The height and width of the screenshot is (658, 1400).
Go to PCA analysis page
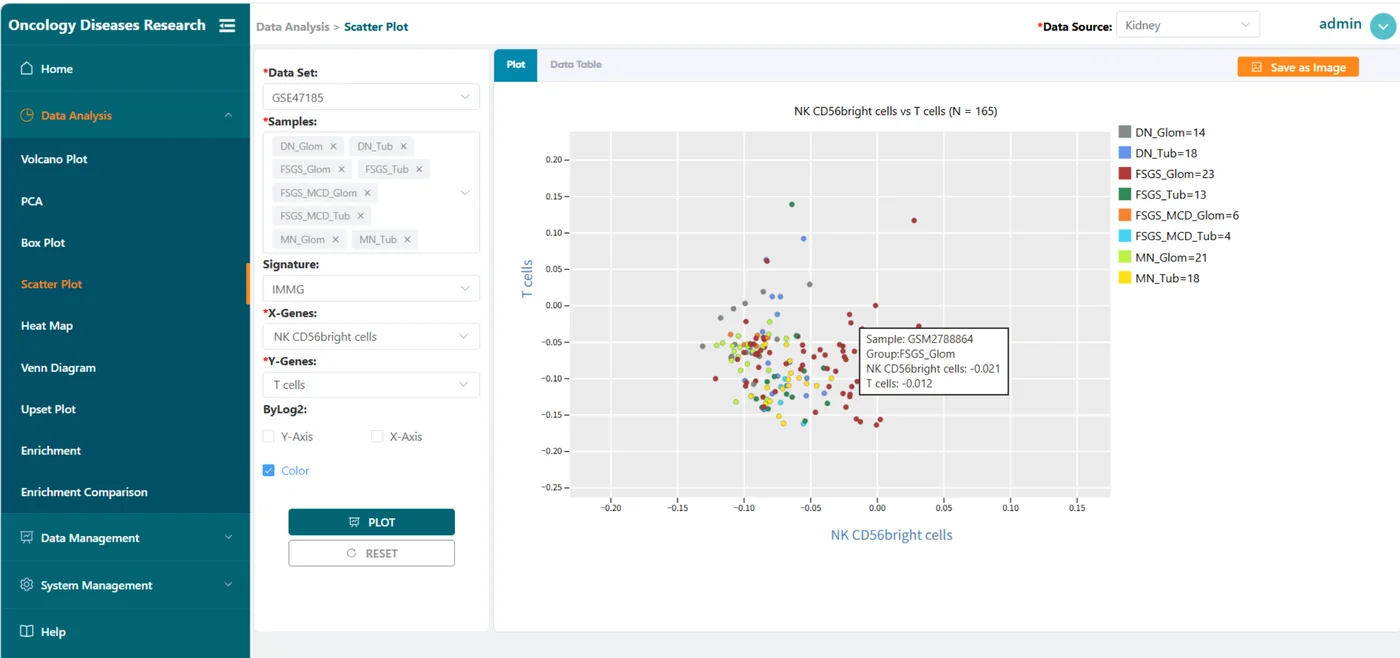pos(32,201)
